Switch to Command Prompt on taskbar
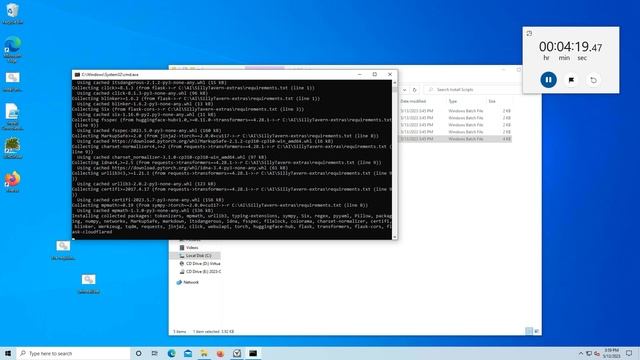 (253, 353)
